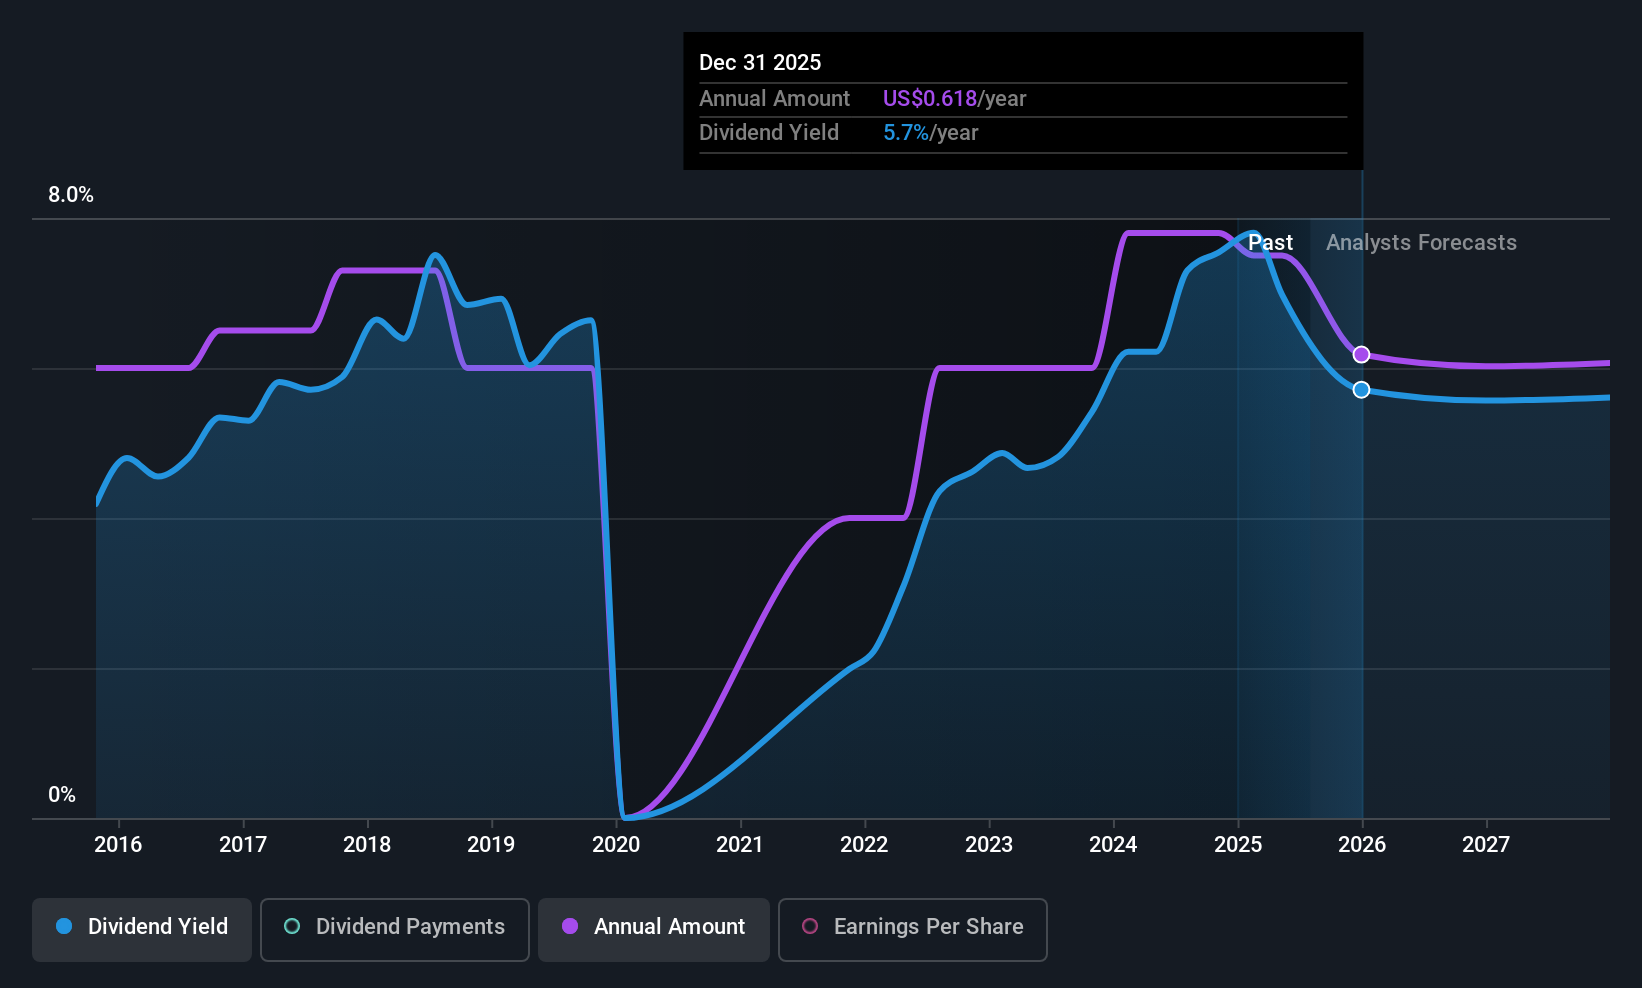Screen dimensions: 1642x988
Task: Hide the Annual Amount line
Action: [653, 928]
